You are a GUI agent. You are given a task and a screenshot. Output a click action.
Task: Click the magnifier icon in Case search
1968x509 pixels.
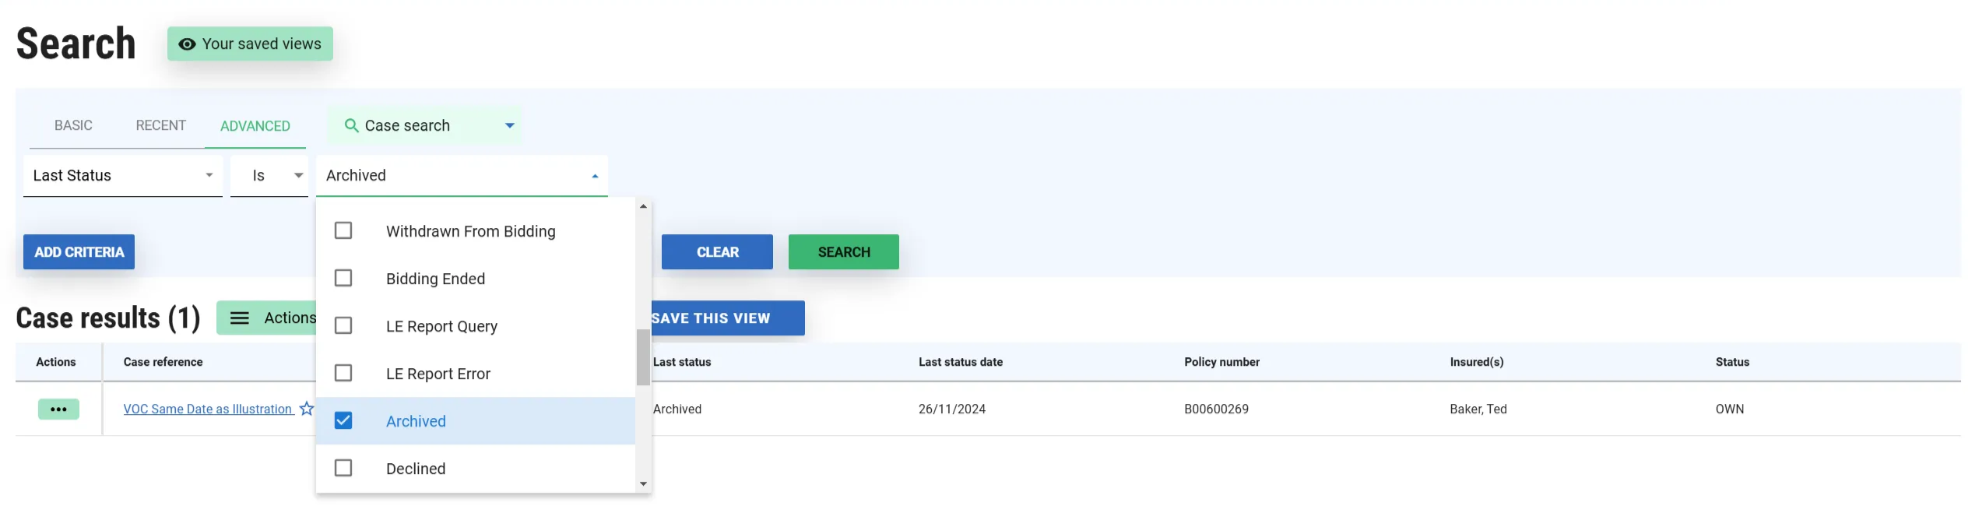click(351, 126)
